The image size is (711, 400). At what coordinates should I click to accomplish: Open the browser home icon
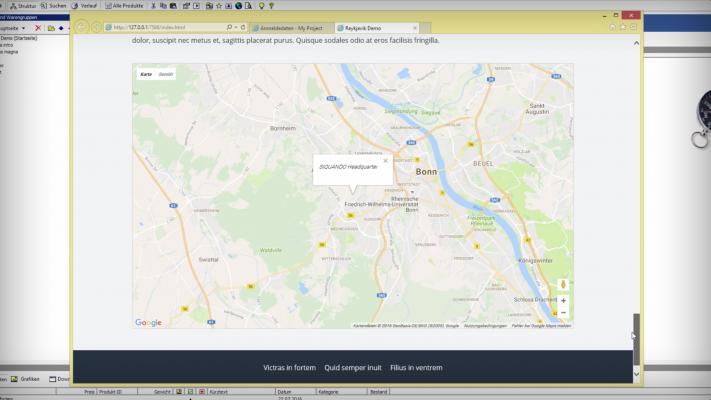click(x=613, y=27)
